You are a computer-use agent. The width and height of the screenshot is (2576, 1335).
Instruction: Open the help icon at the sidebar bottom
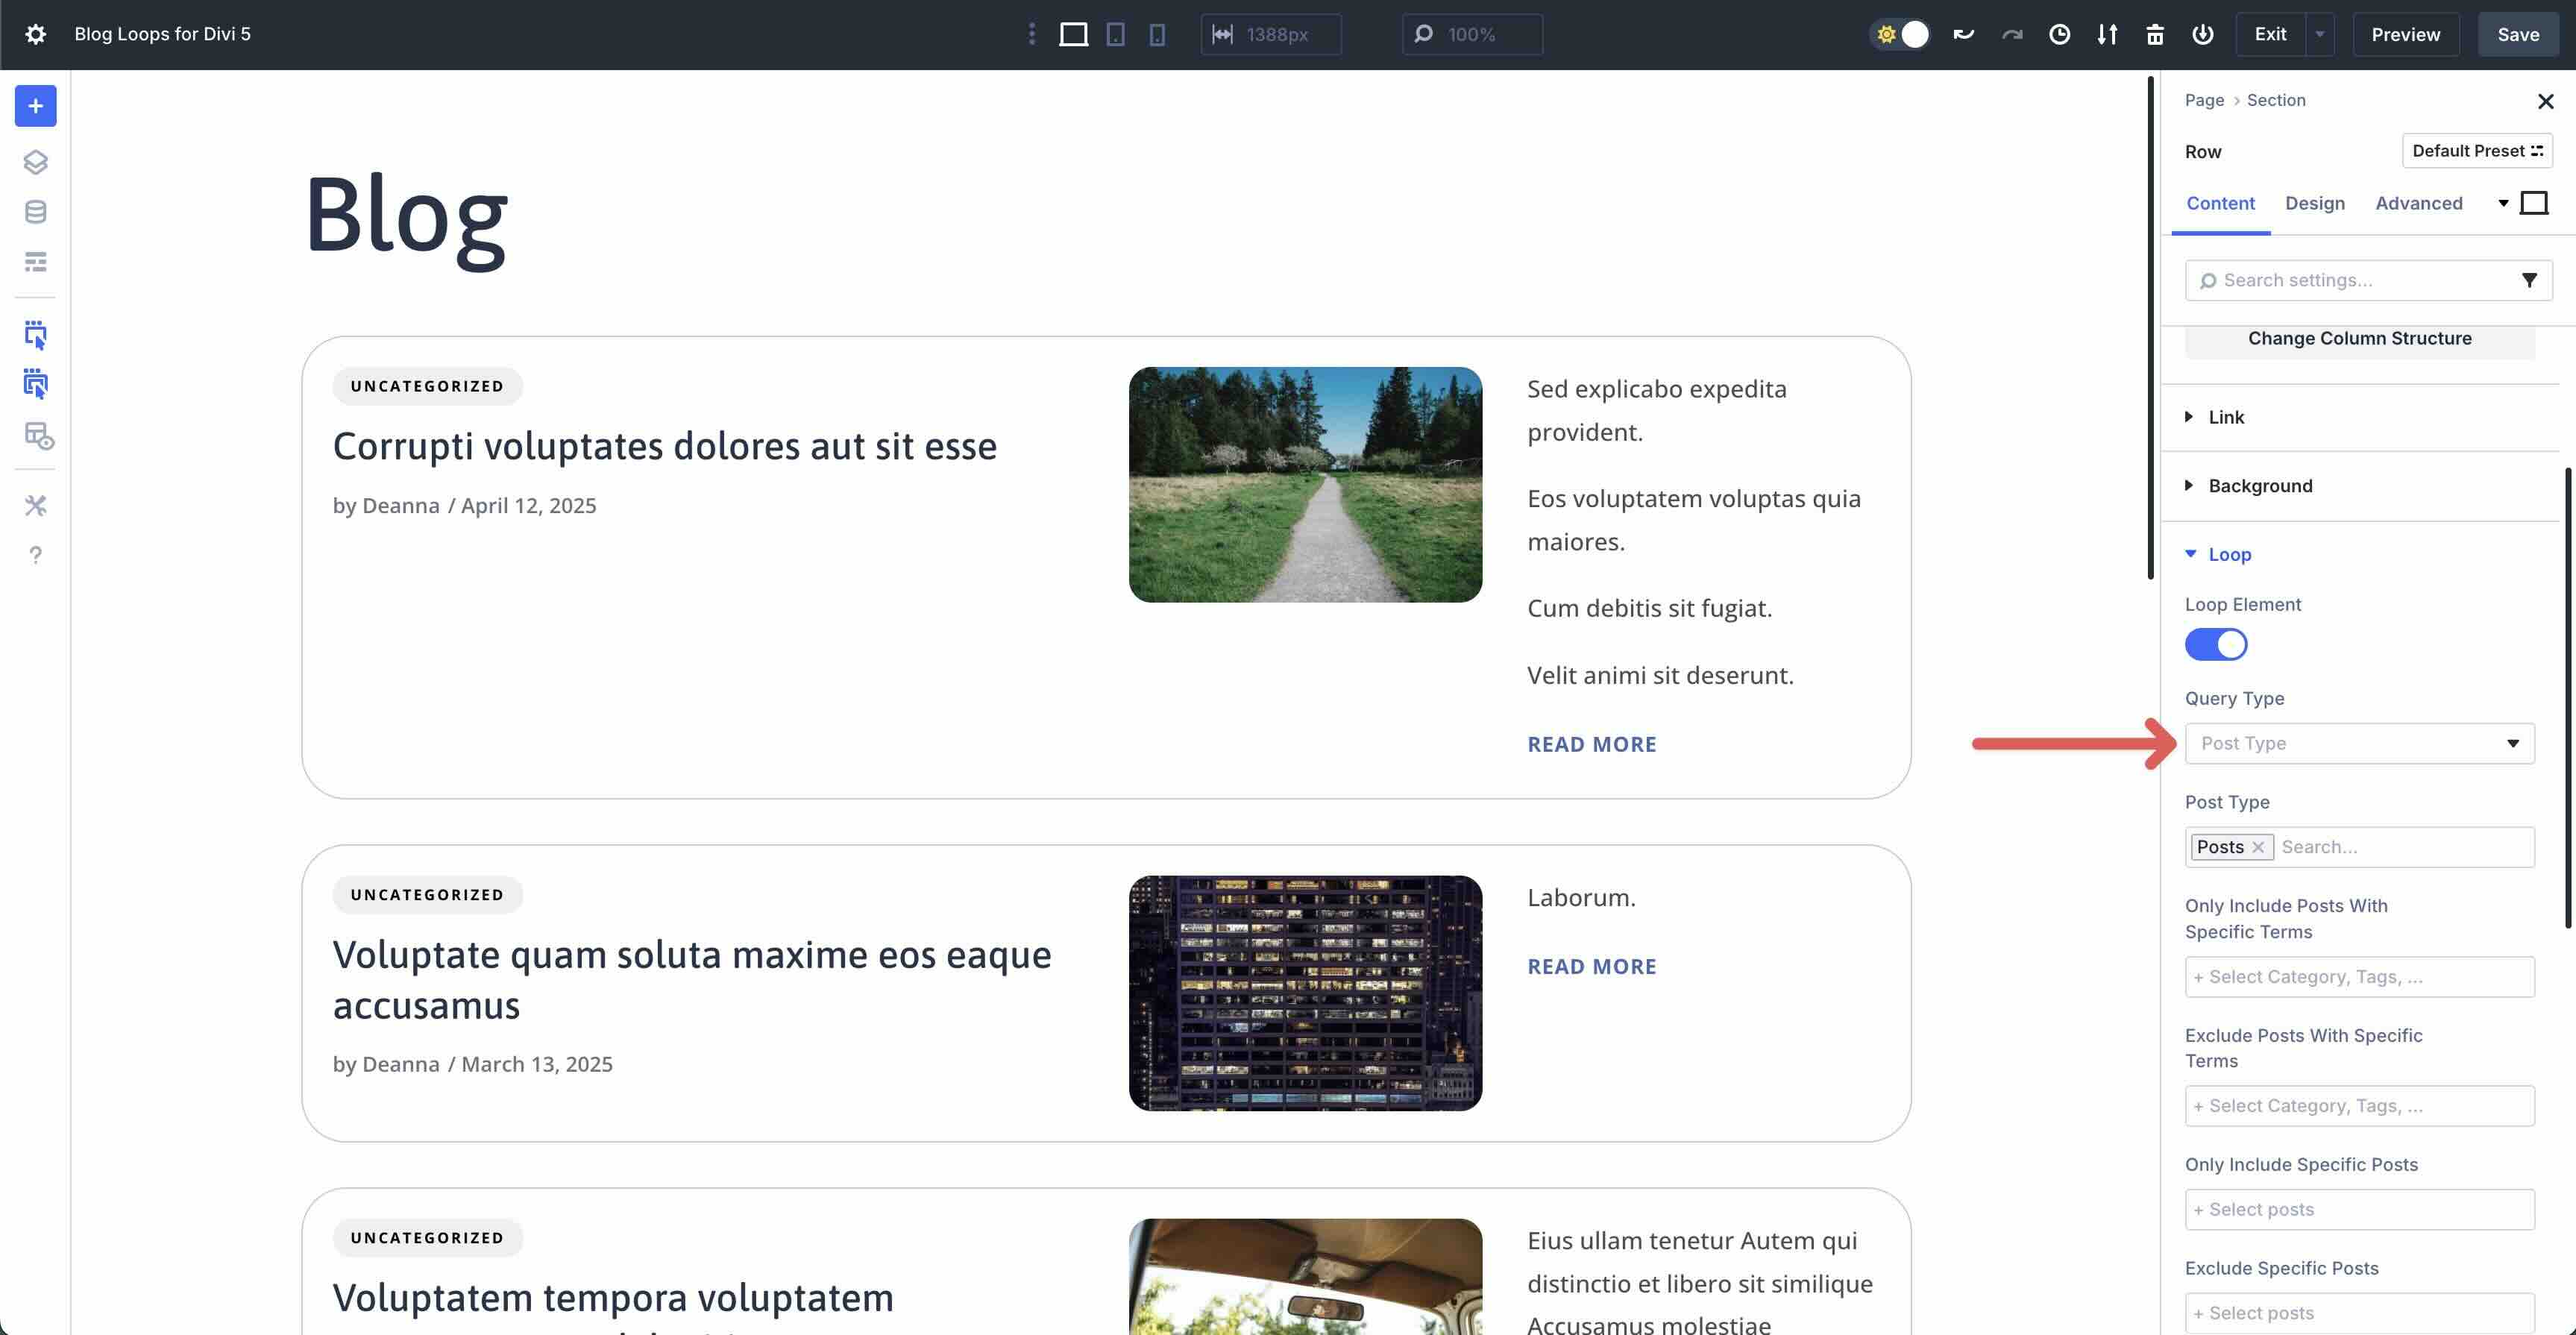35,556
